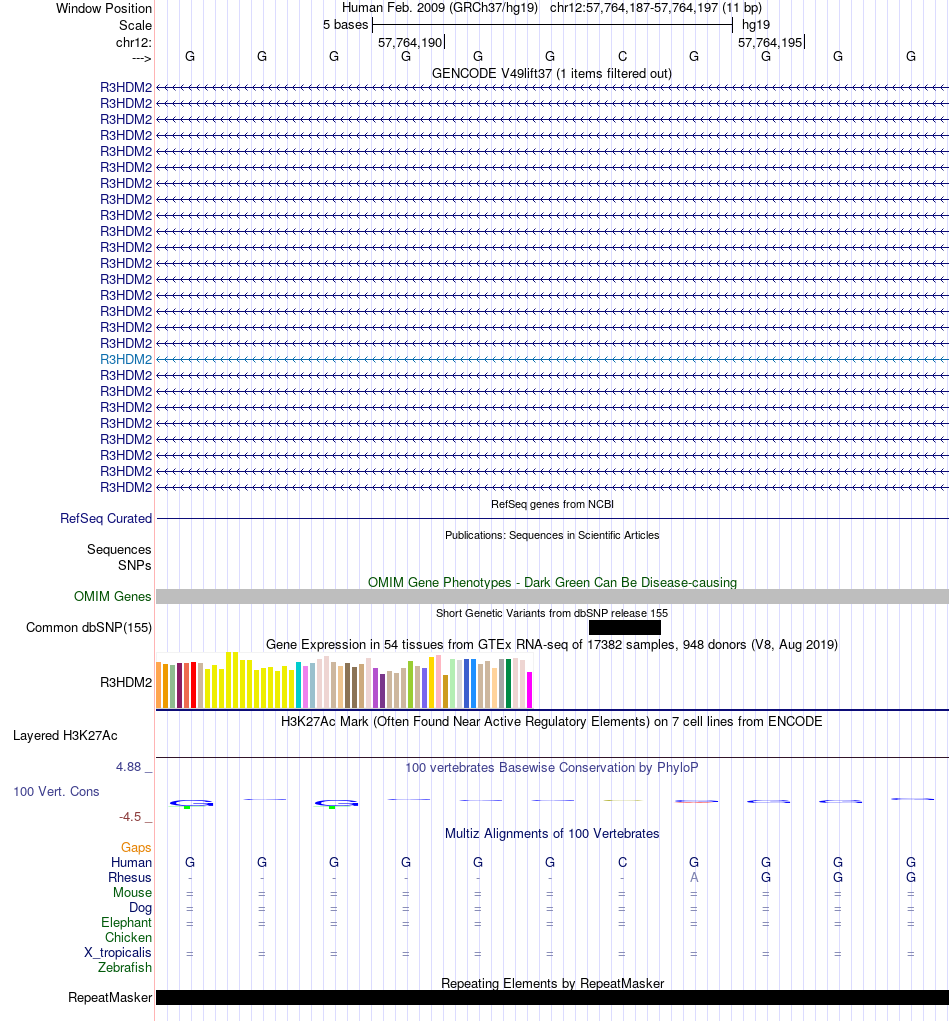The height and width of the screenshot is (1021, 950).
Task: Click the hg19 label next to scale bar
Action: 755,25
